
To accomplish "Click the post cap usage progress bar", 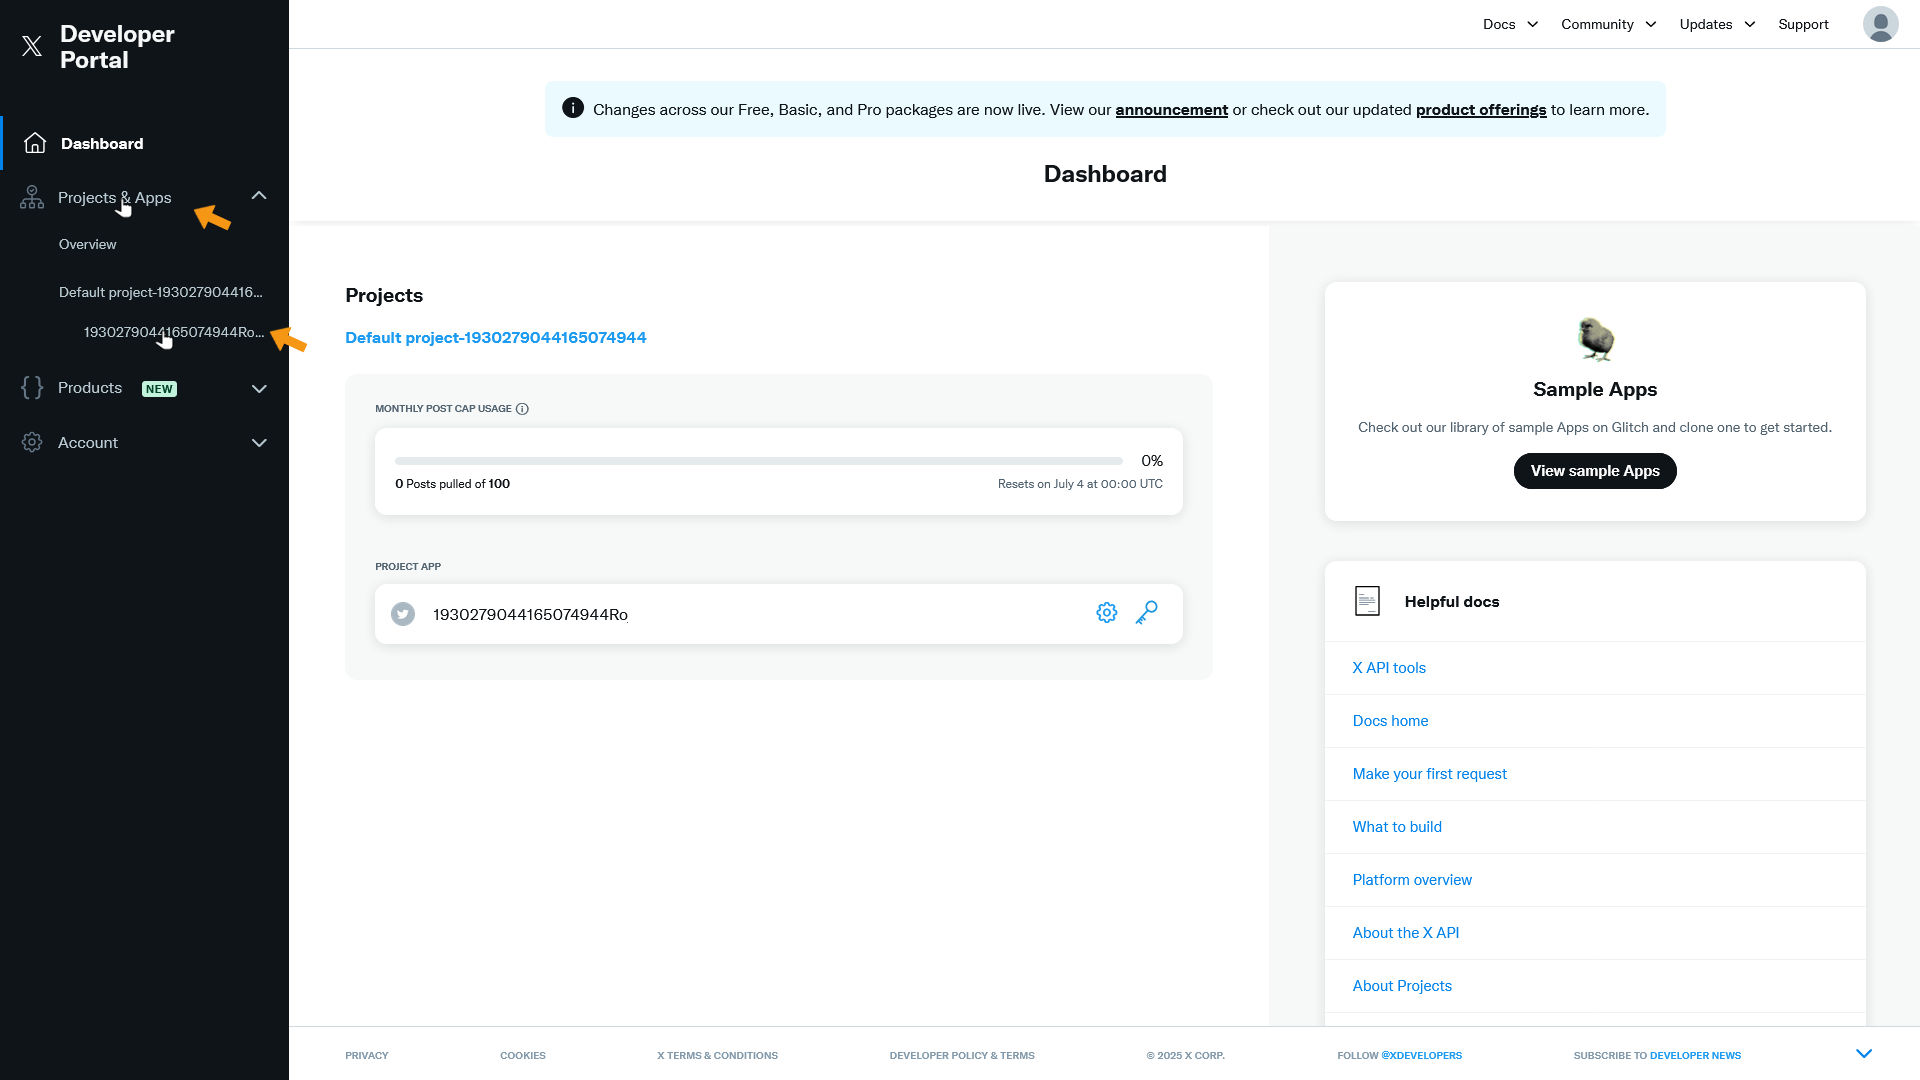I will (758, 461).
